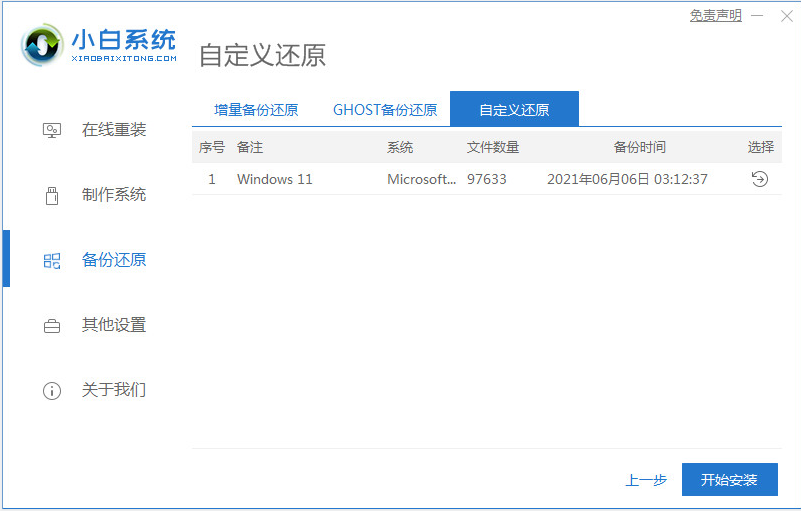Open 备份还原 in the sidebar
This screenshot has width=801, height=511.
pyautogui.click(x=114, y=260)
